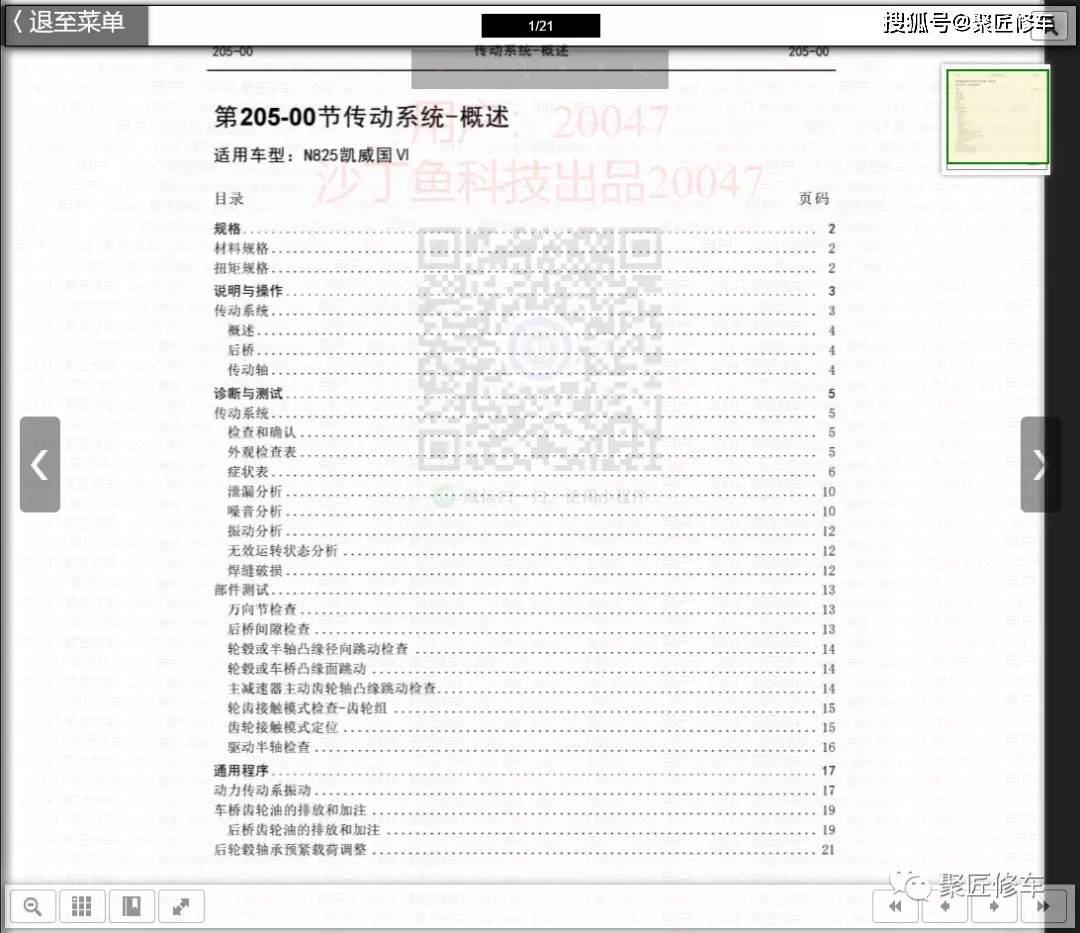Viewport: 1080px width, 933px height.
Task: Open the 规格 contents entry
Action: click(524, 229)
